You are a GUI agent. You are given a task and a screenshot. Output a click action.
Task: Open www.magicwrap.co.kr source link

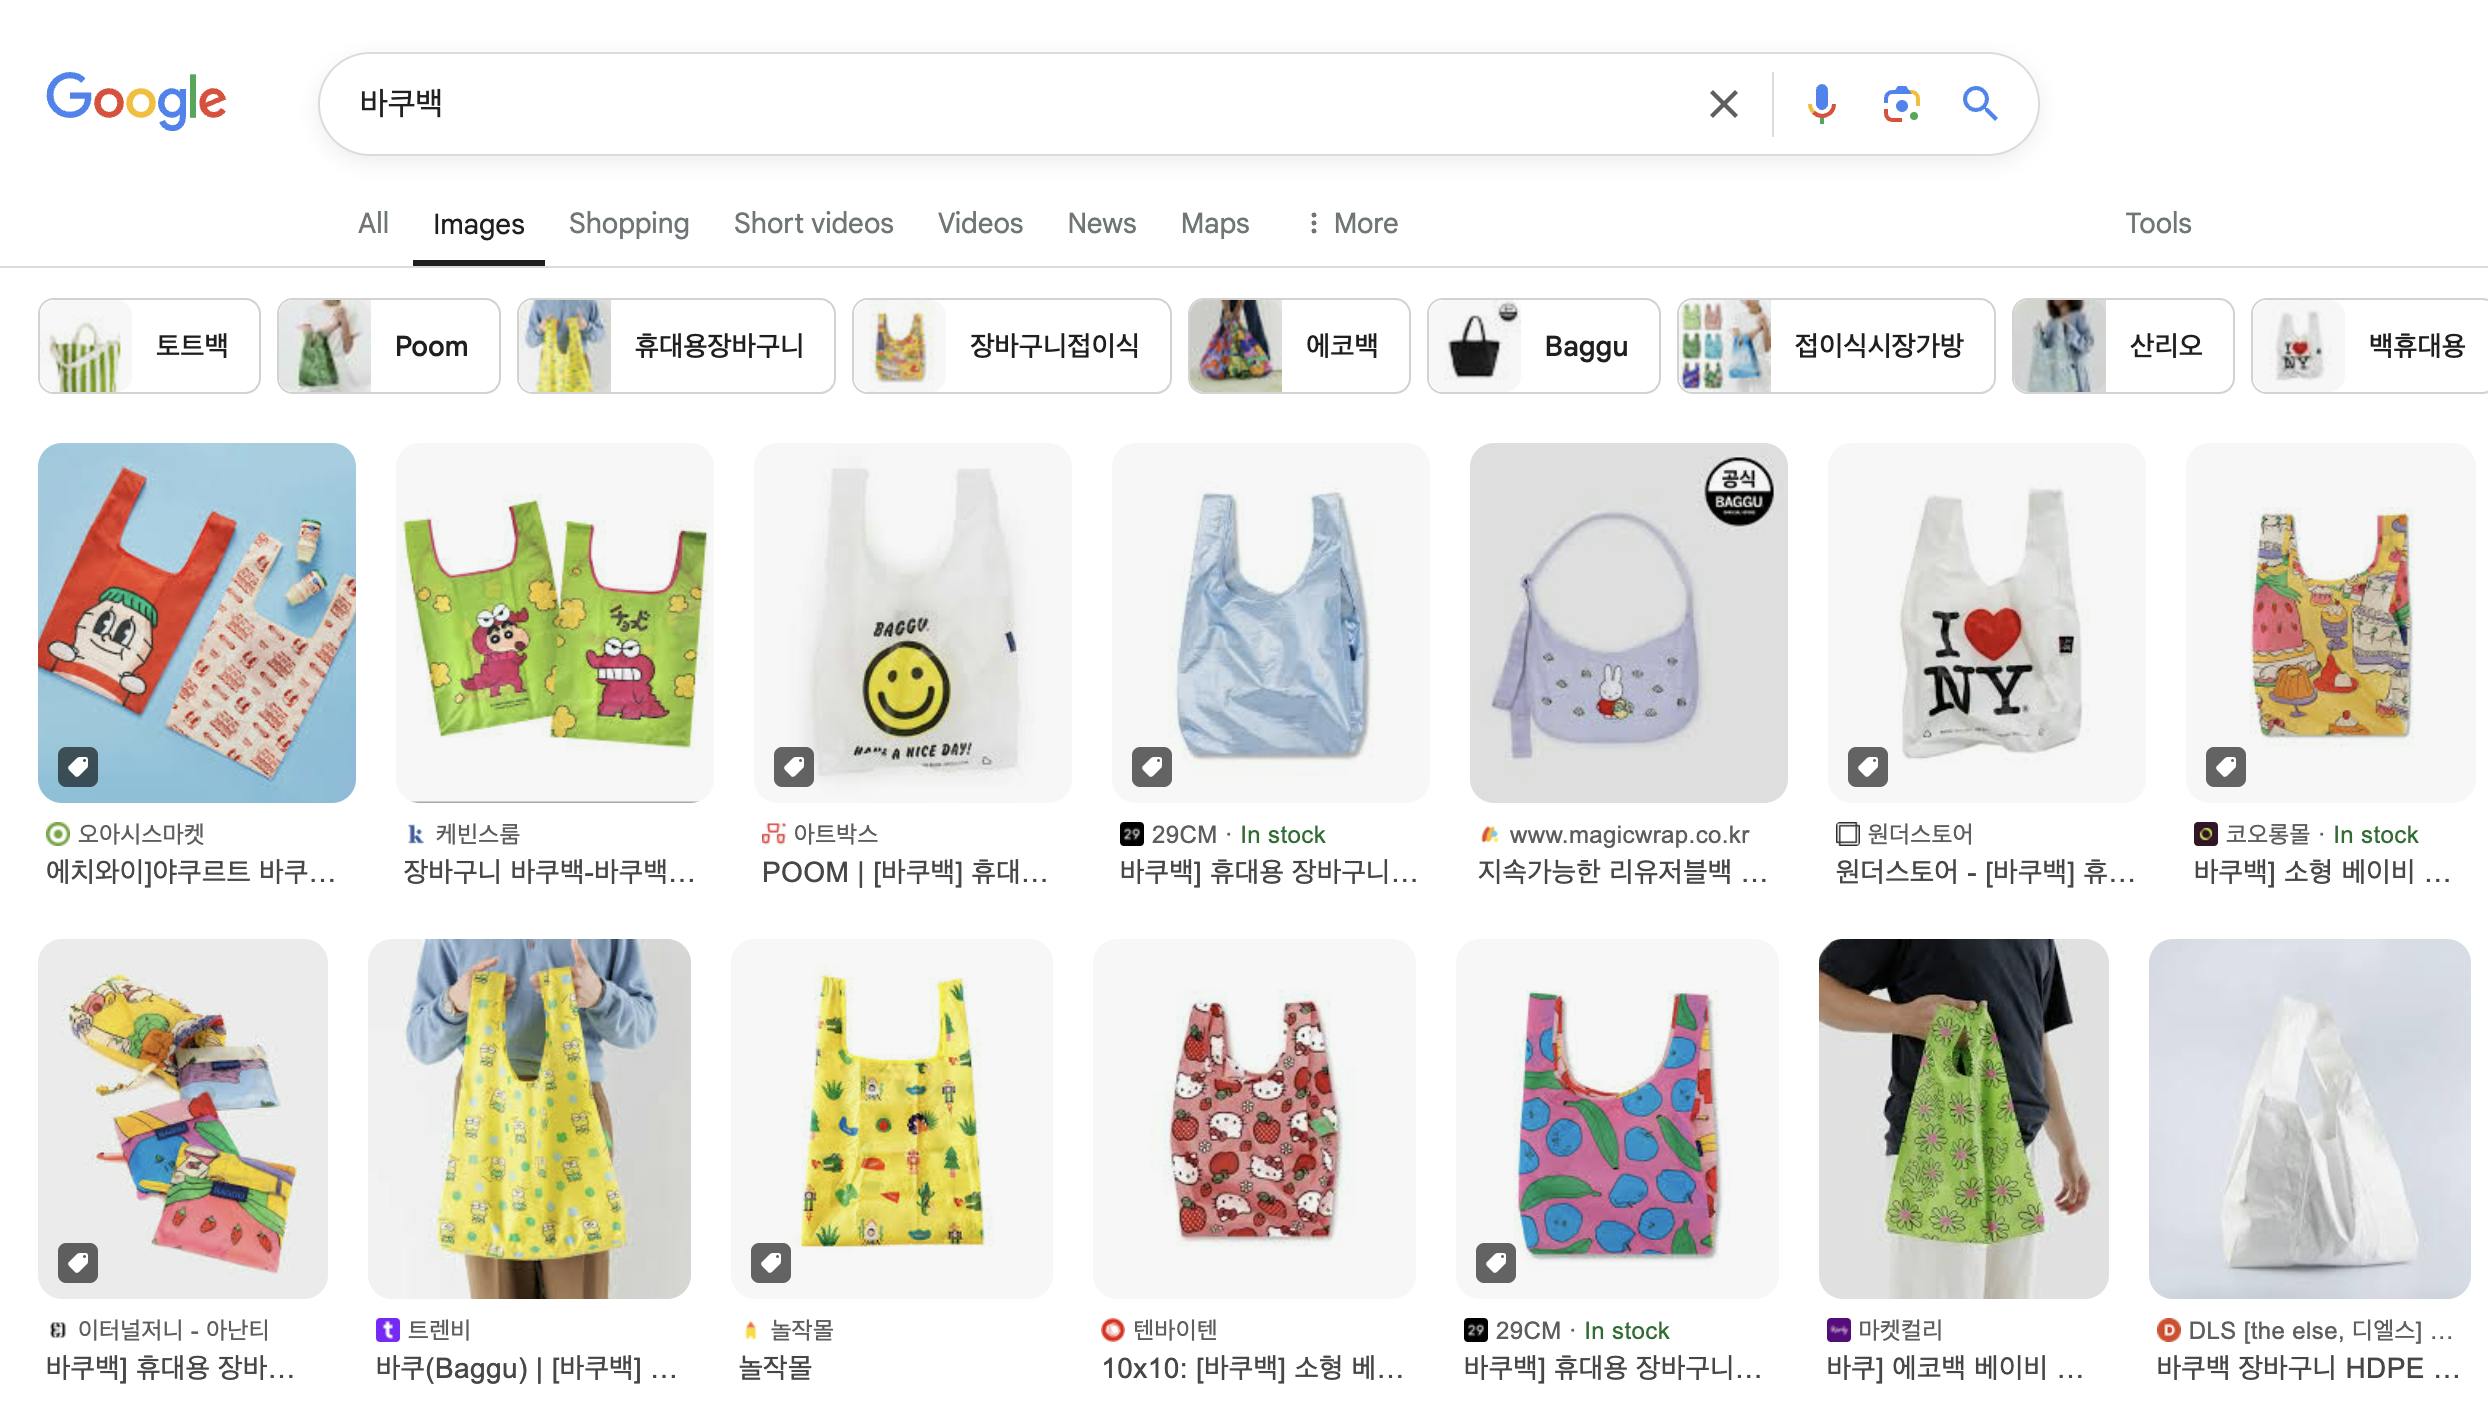point(1628,834)
